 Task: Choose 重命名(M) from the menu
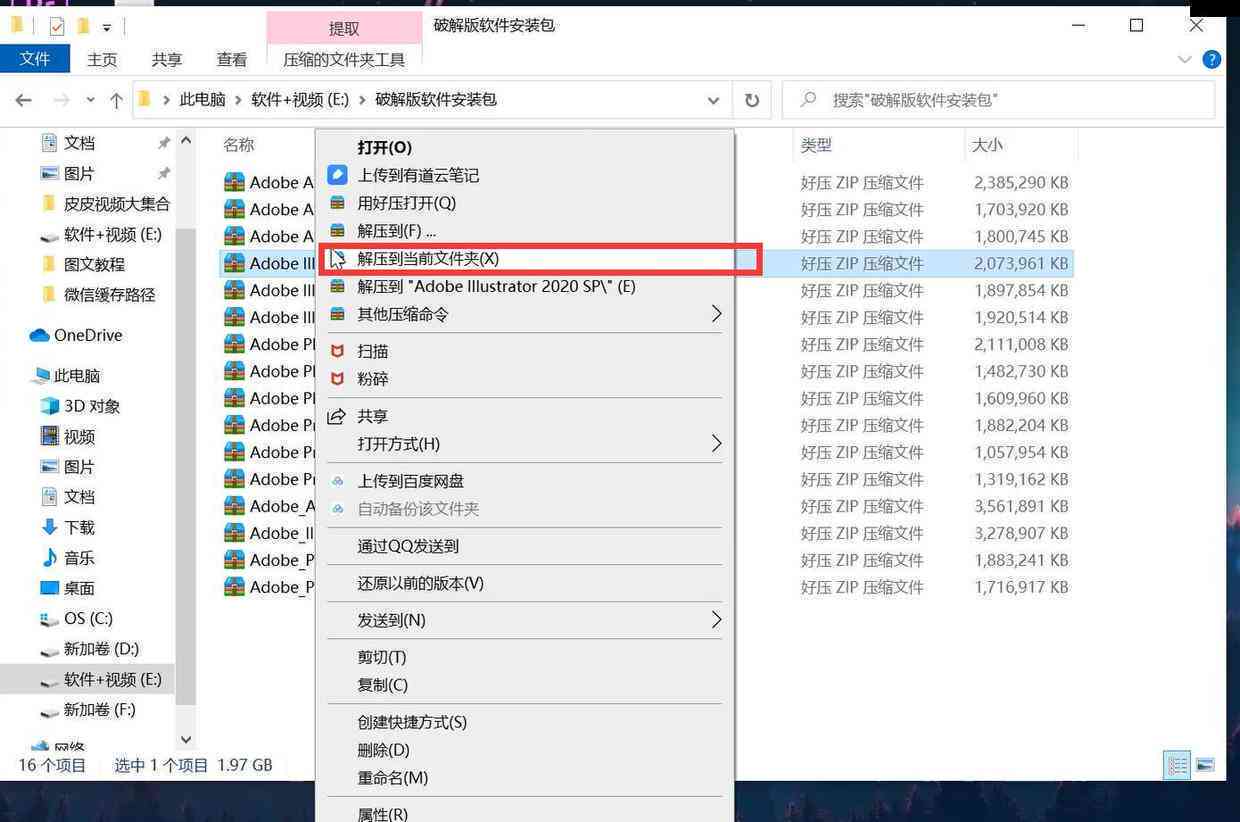click(x=393, y=778)
